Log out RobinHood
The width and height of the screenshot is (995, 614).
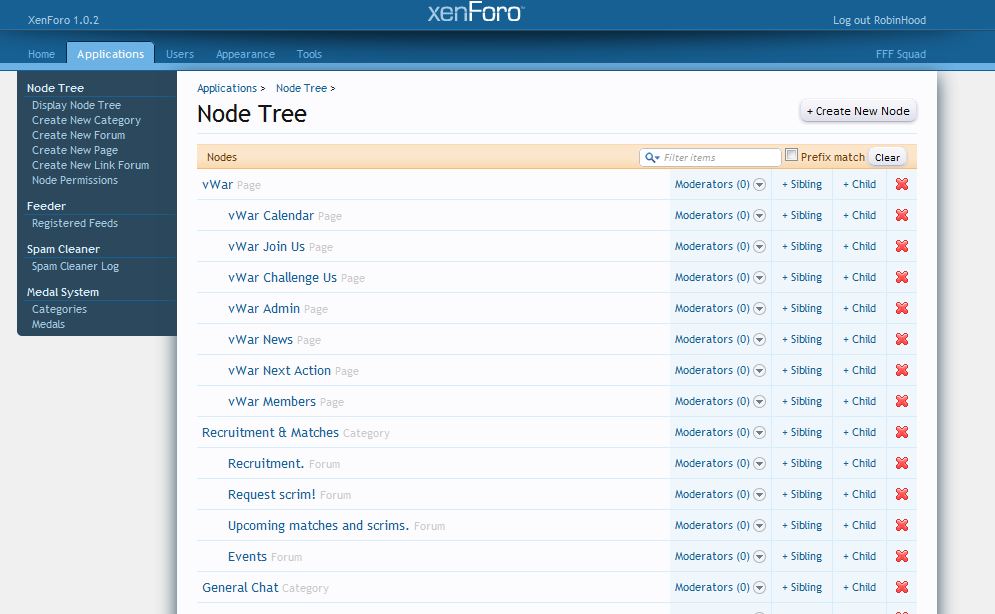click(x=879, y=20)
